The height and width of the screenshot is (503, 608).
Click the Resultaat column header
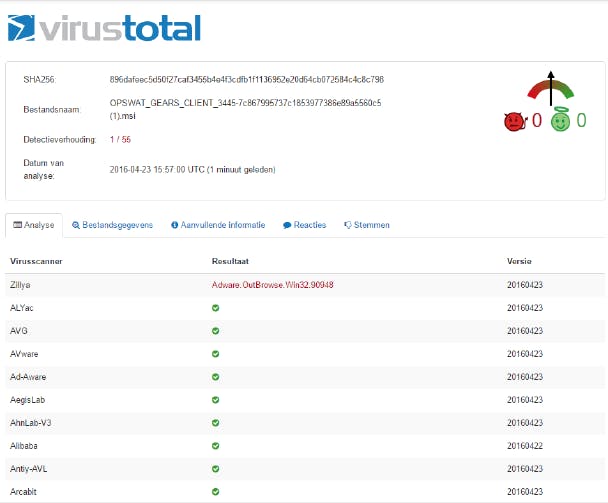[230, 261]
